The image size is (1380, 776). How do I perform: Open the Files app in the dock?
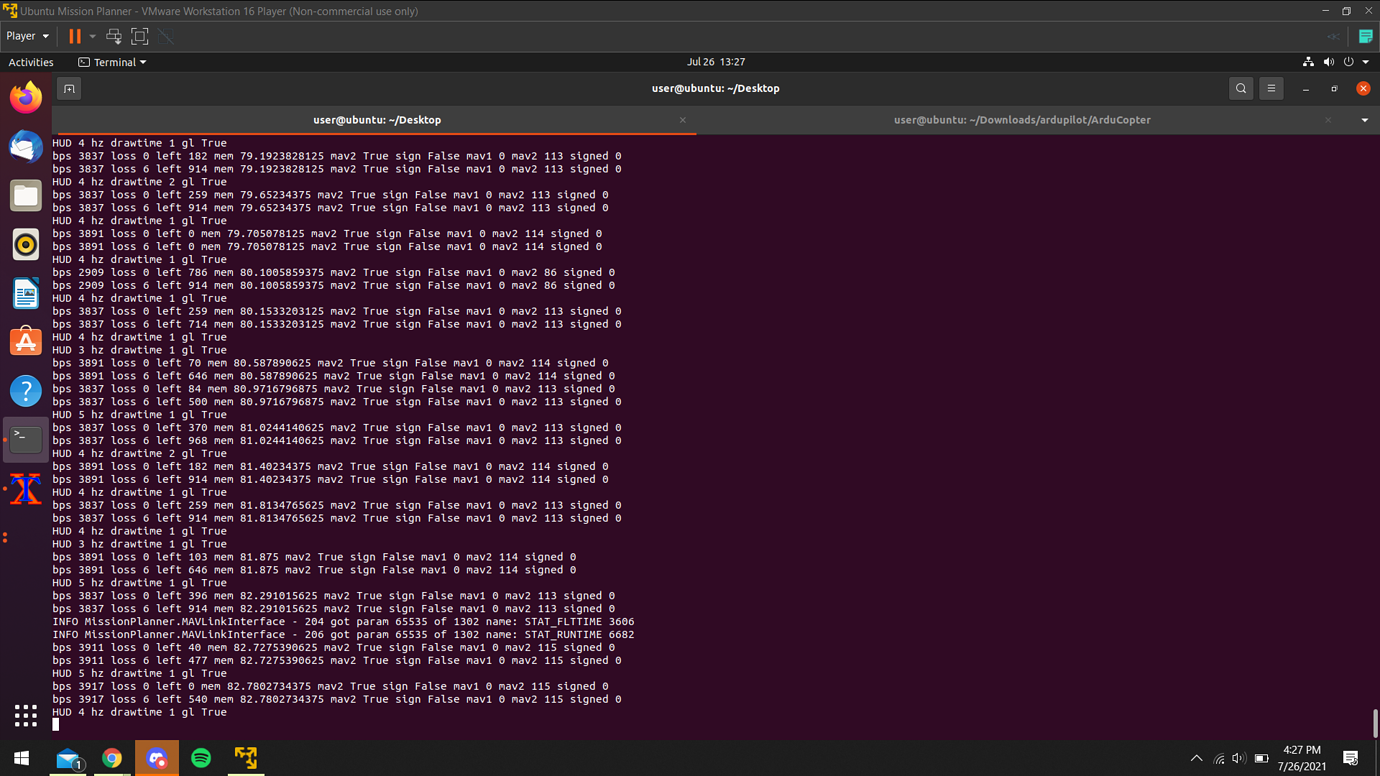(25, 195)
